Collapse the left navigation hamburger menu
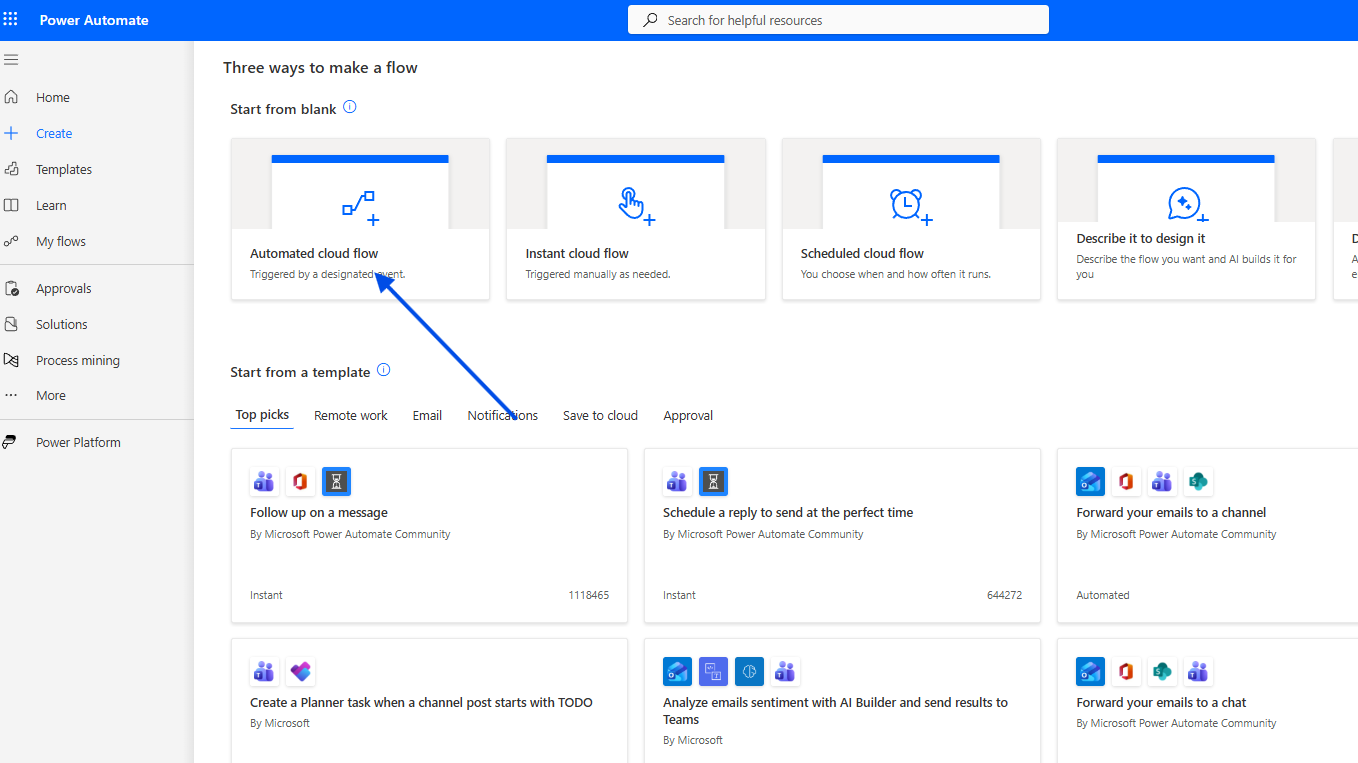 coord(11,60)
